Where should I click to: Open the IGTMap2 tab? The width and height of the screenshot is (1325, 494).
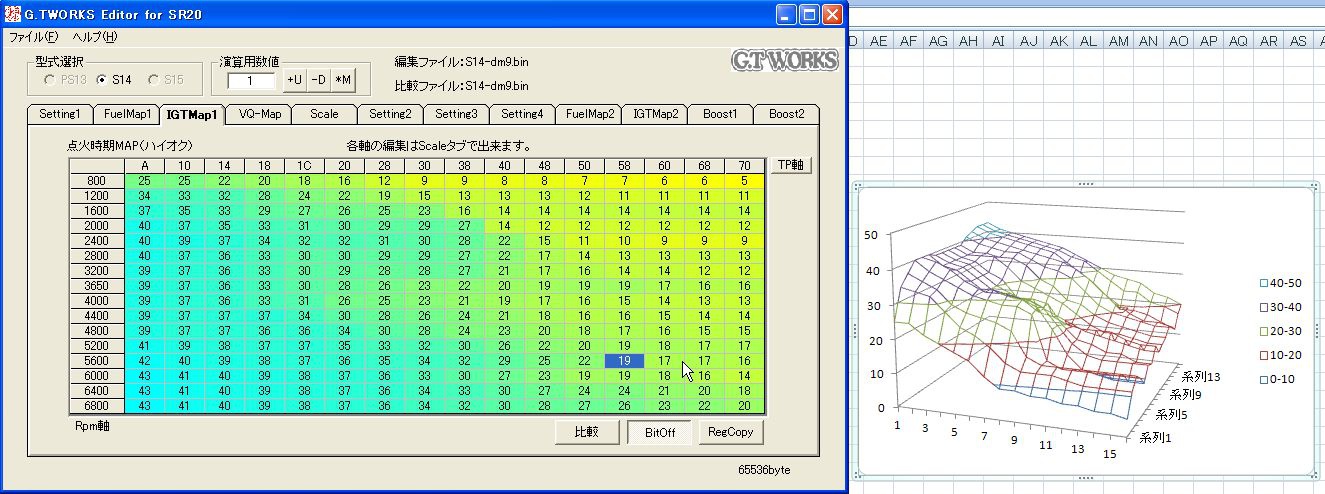pos(654,114)
